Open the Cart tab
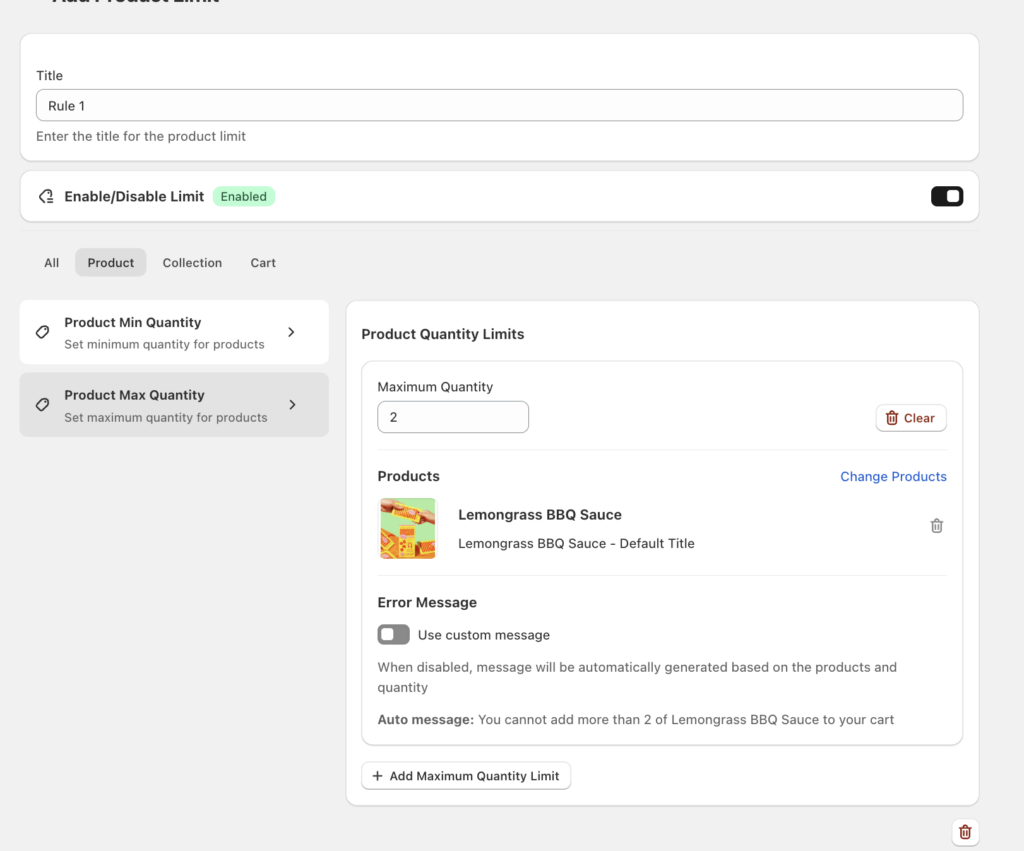1024x851 pixels. tap(263, 263)
